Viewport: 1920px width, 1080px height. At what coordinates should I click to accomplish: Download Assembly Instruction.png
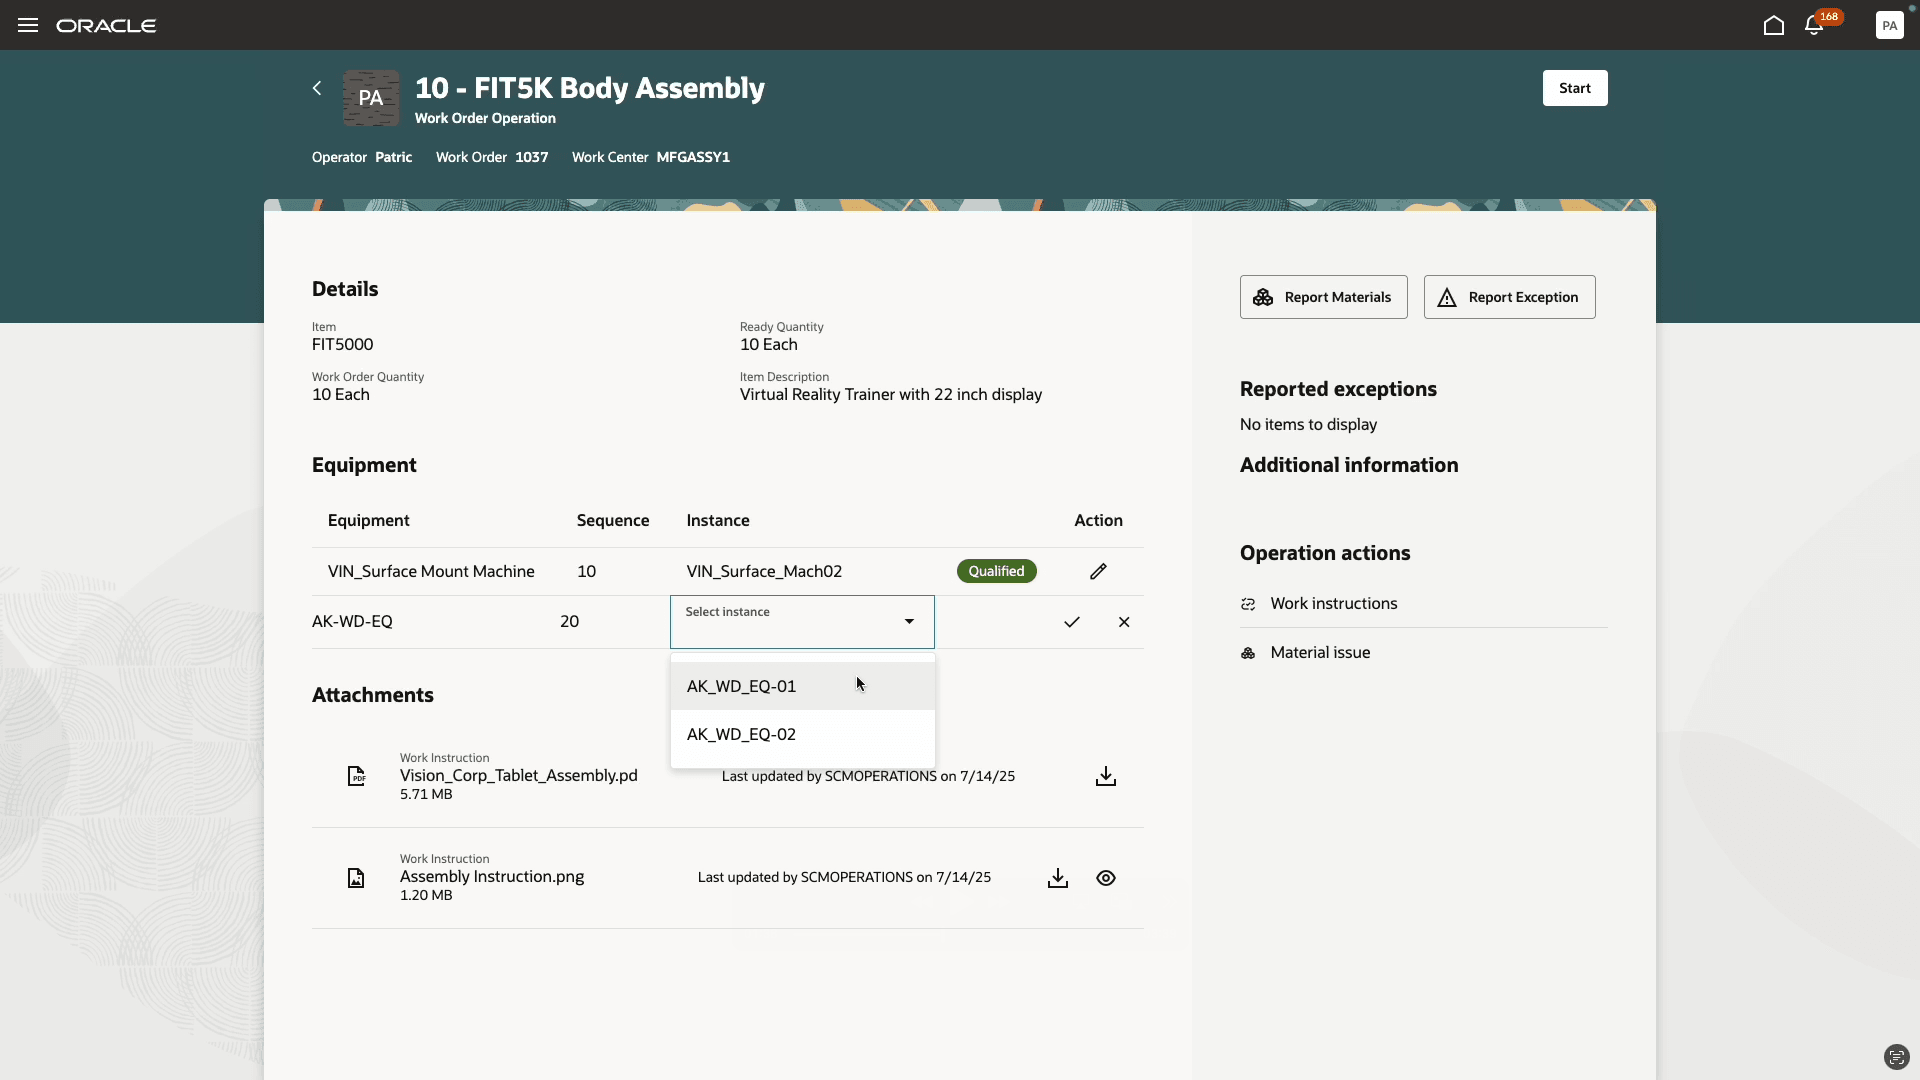(x=1057, y=878)
